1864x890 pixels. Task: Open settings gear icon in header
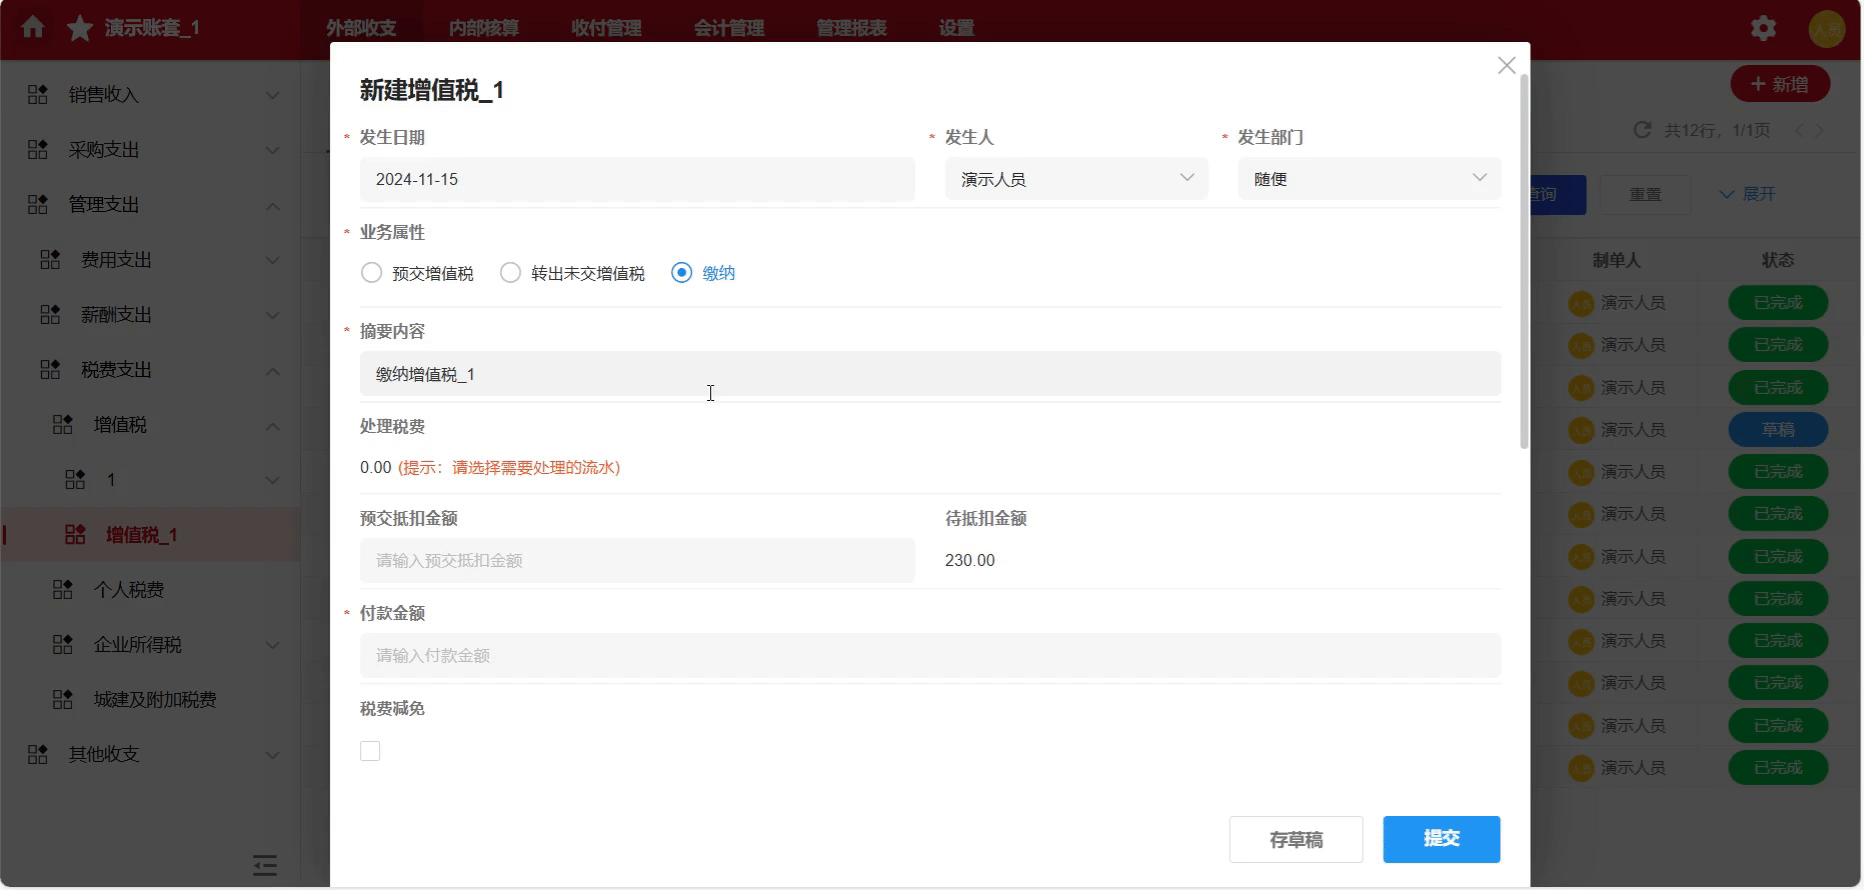1763,28
